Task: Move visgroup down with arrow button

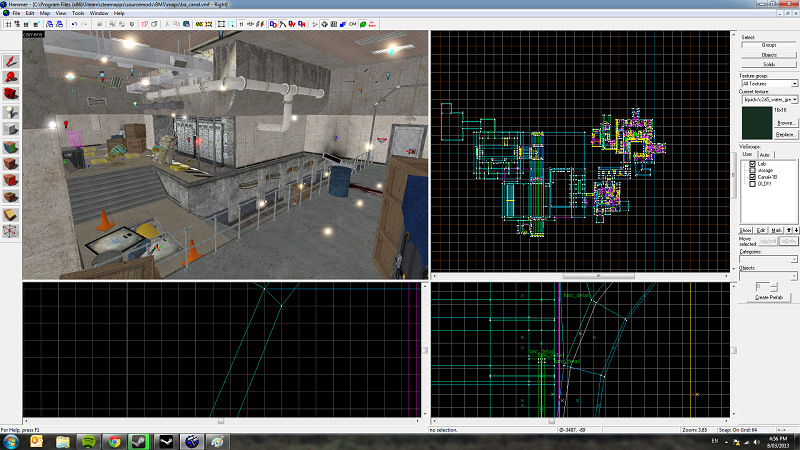Action: [x=796, y=231]
